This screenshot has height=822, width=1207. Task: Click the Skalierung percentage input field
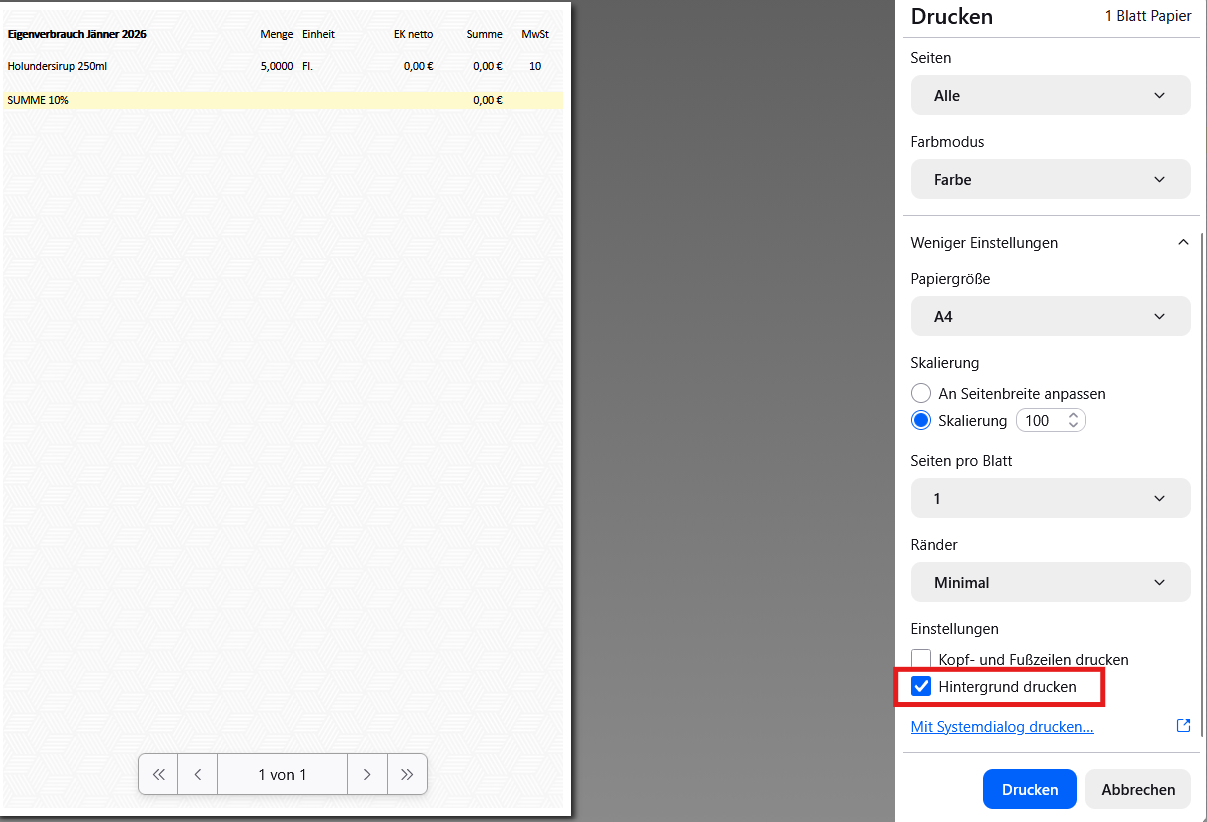click(1040, 421)
